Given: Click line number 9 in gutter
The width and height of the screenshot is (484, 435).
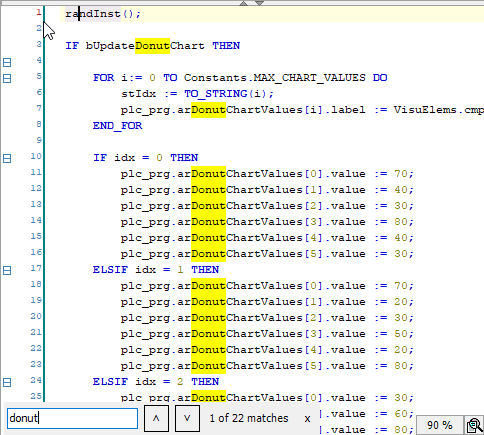Looking at the screenshot, I should 39,140.
